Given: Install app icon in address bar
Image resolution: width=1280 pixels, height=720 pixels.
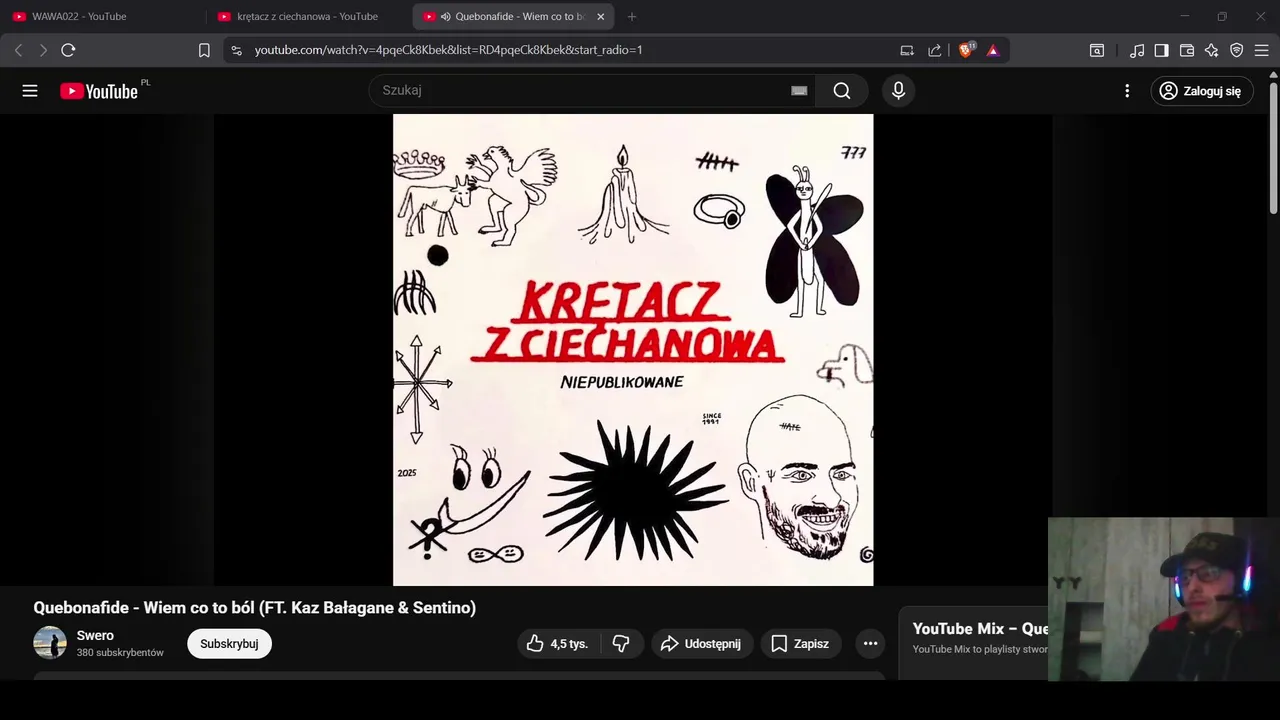Looking at the screenshot, I should point(907,50).
